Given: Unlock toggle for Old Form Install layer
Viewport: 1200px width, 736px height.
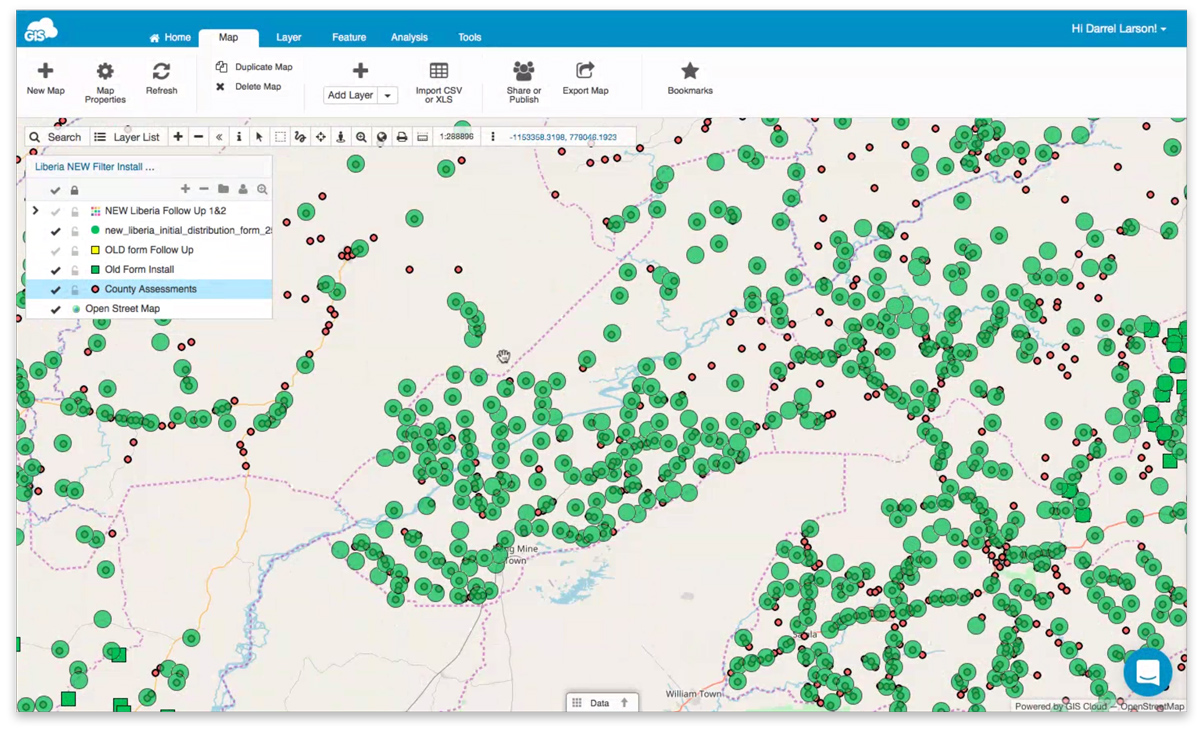Looking at the screenshot, I should tap(75, 270).
